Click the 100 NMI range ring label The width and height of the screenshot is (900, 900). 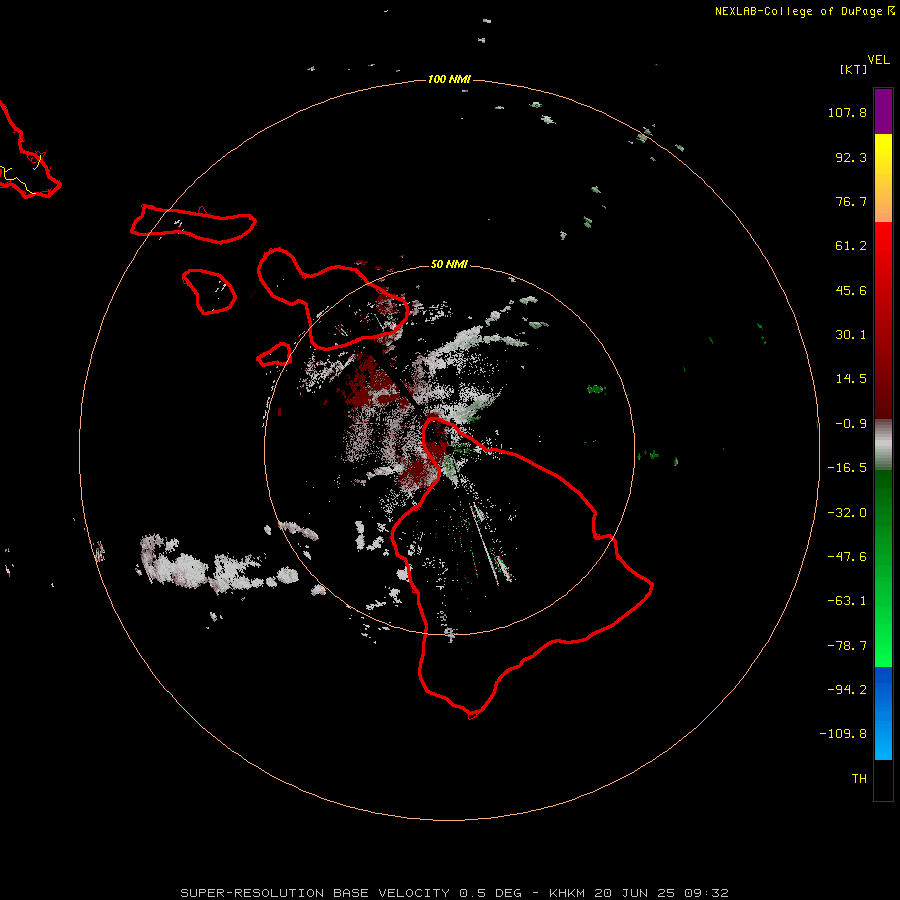coord(449,79)
